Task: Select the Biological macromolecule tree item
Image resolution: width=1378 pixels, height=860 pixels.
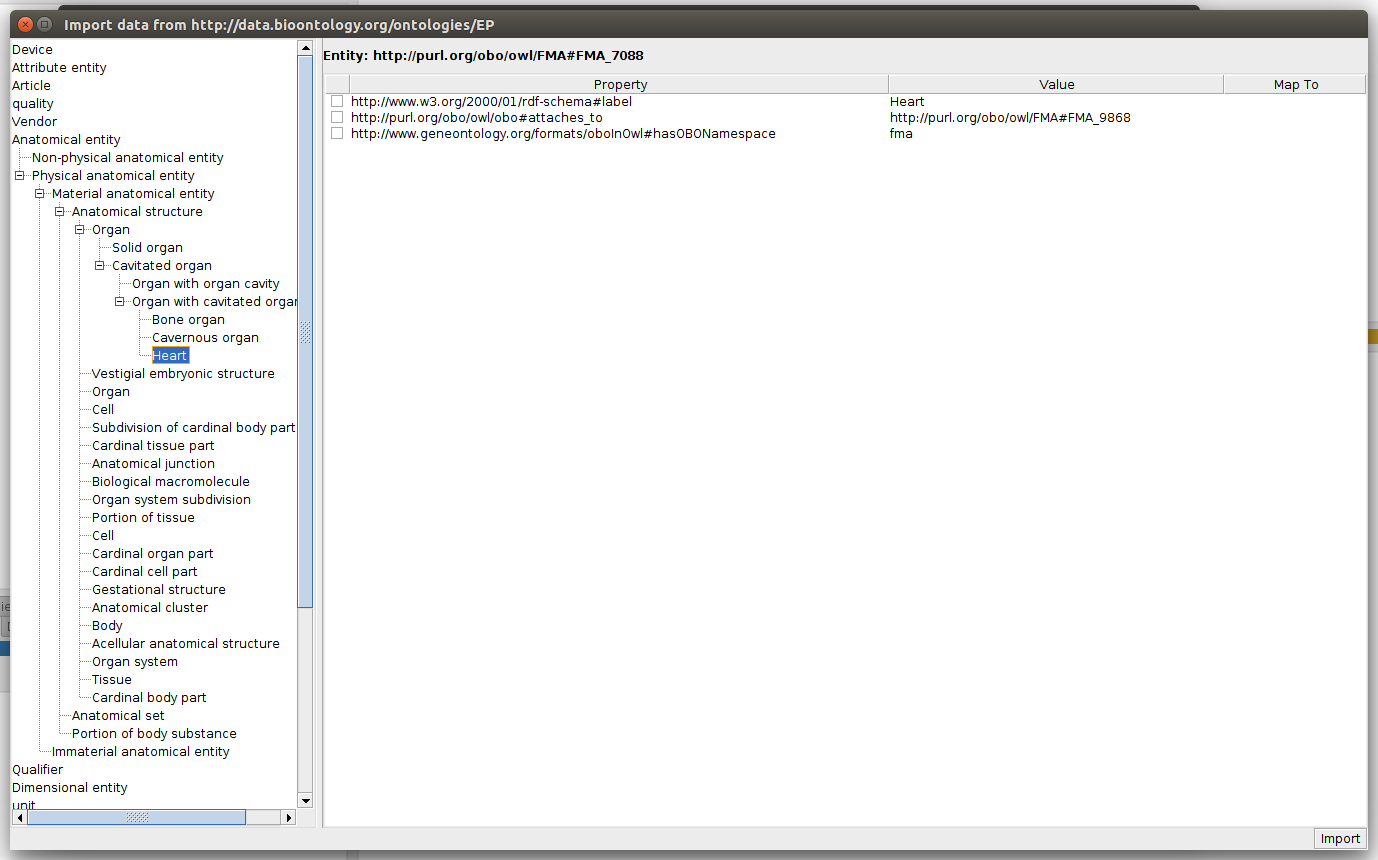Action: [x=171, y=481]
